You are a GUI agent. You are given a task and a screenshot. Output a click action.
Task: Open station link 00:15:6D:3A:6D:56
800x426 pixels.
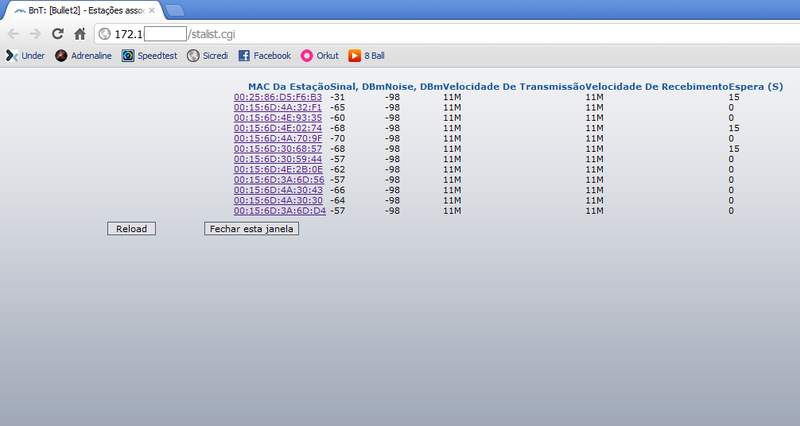(279, 180)
